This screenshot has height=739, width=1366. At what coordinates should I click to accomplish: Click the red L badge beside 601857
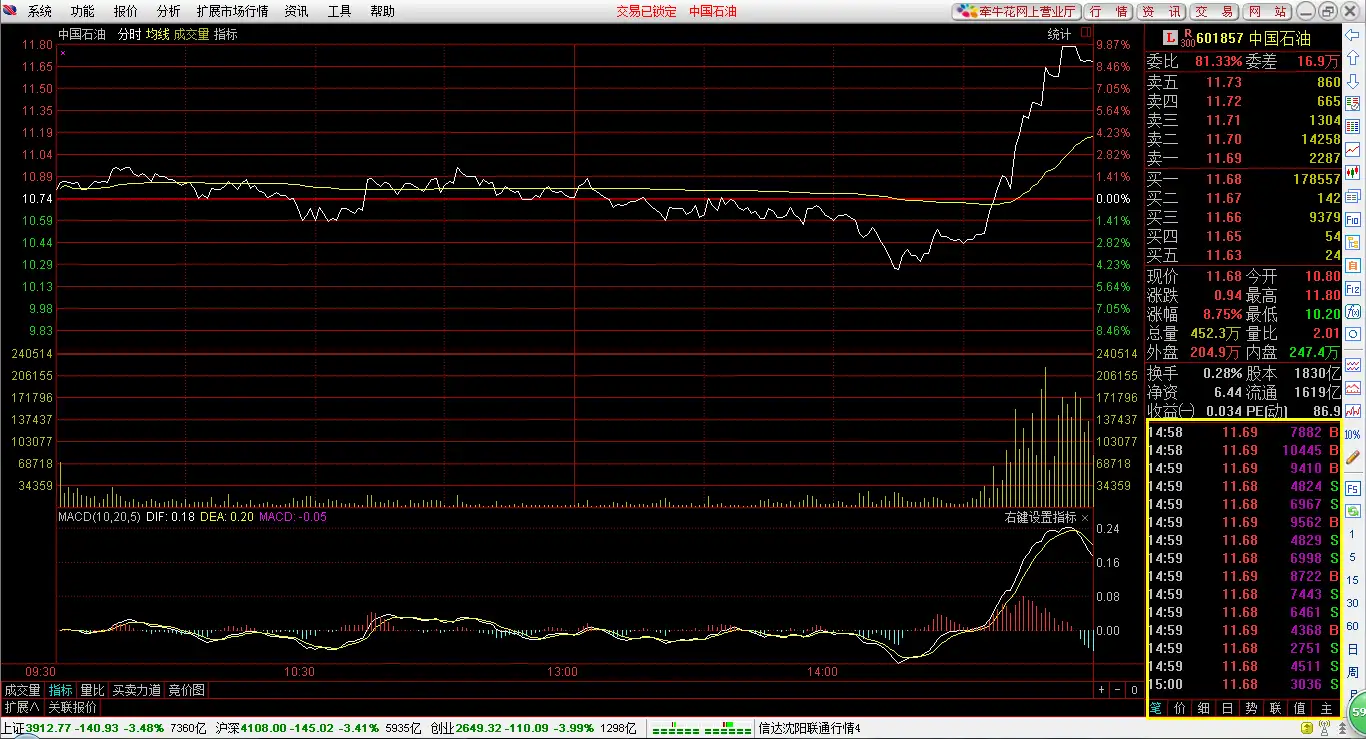(1170, 37)
